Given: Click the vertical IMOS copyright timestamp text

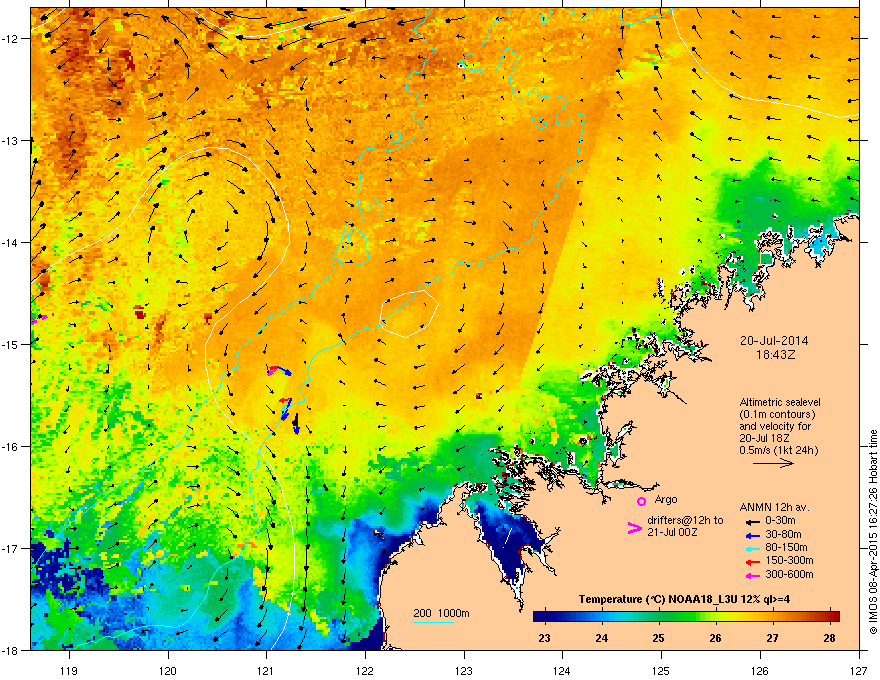Looking at the screenshot, I should (873, 532).
